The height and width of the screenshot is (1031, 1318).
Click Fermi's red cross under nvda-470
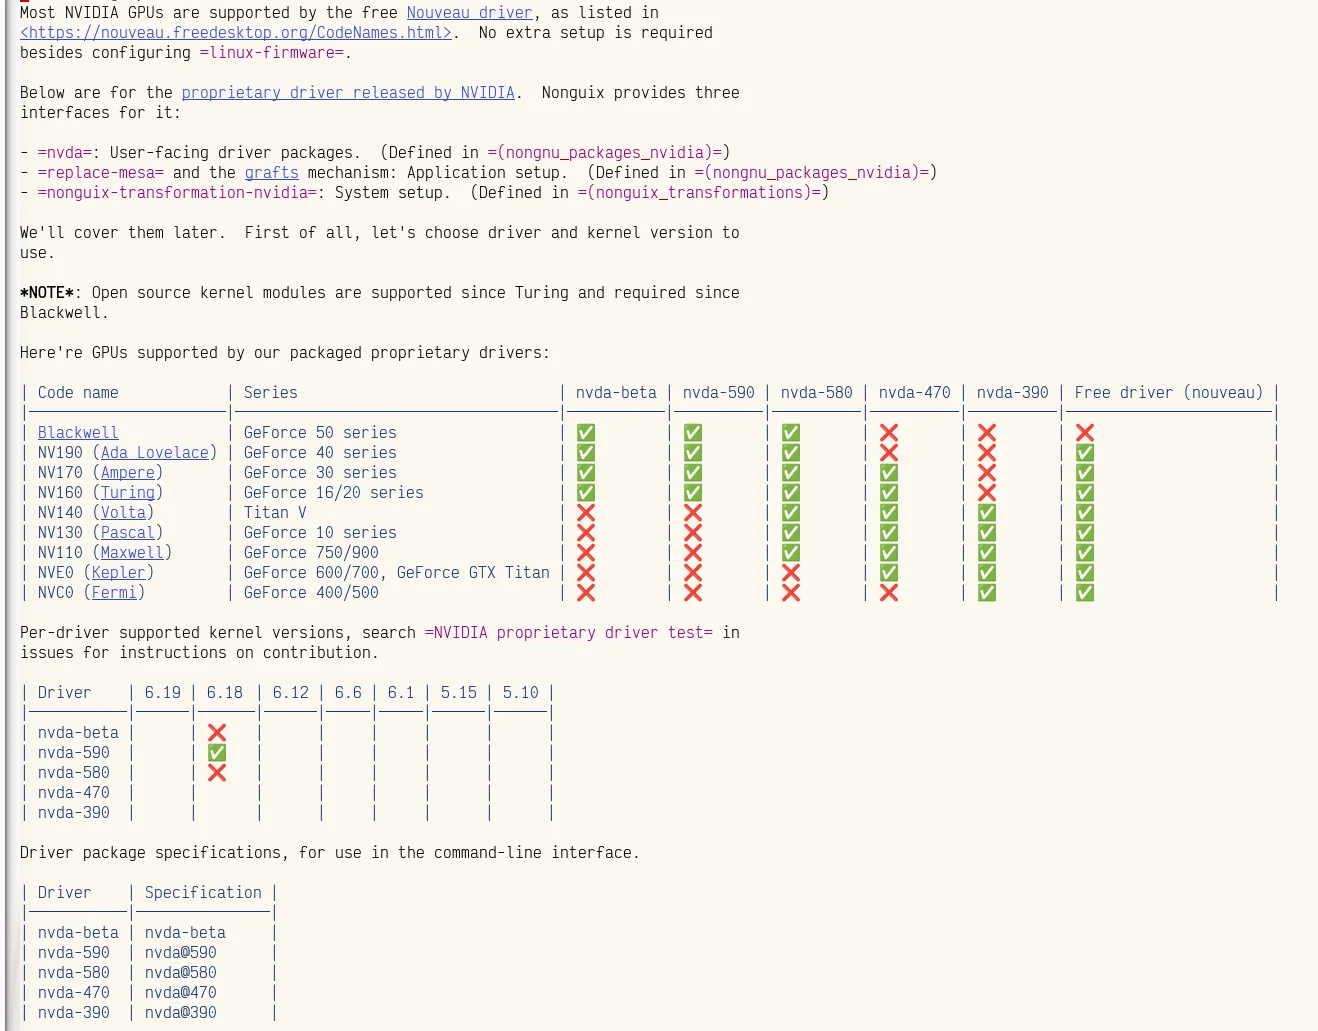(889, 593)
